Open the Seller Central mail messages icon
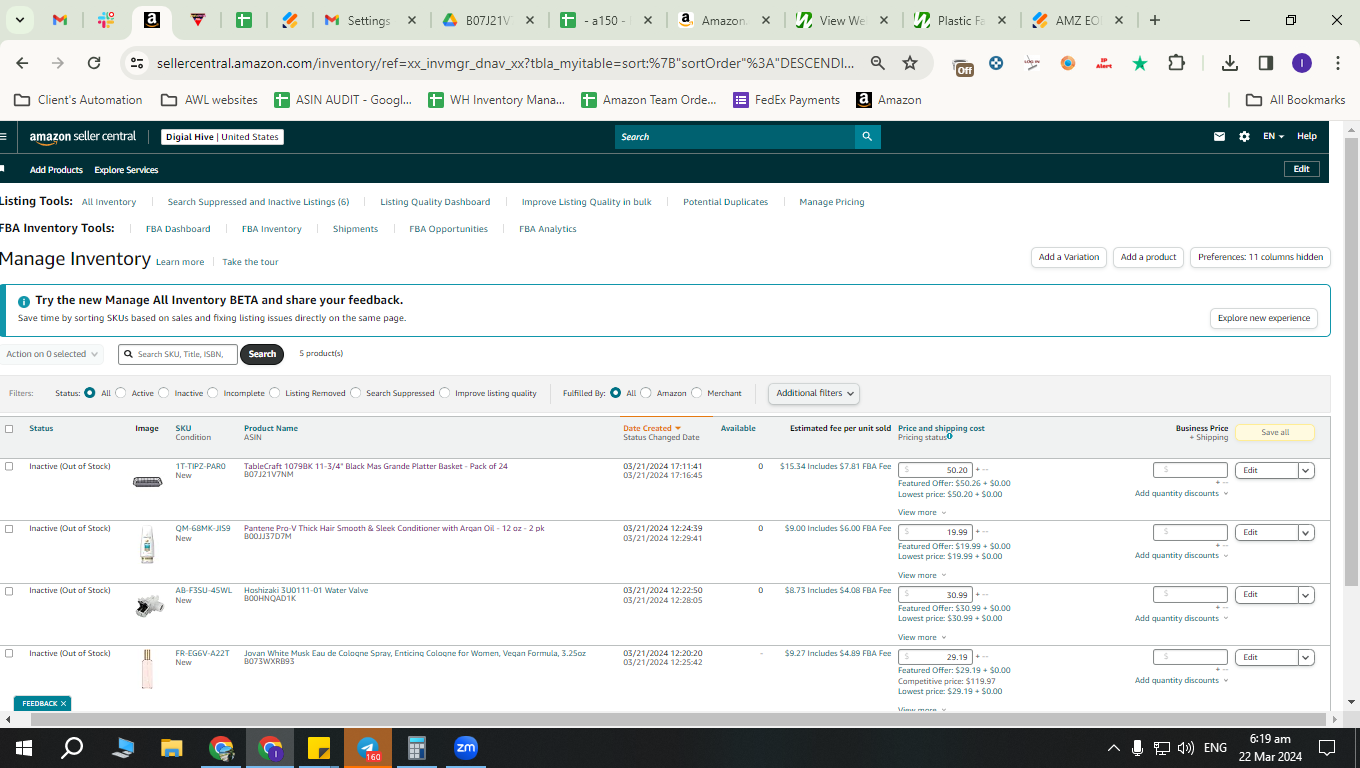 point(1219,137)
